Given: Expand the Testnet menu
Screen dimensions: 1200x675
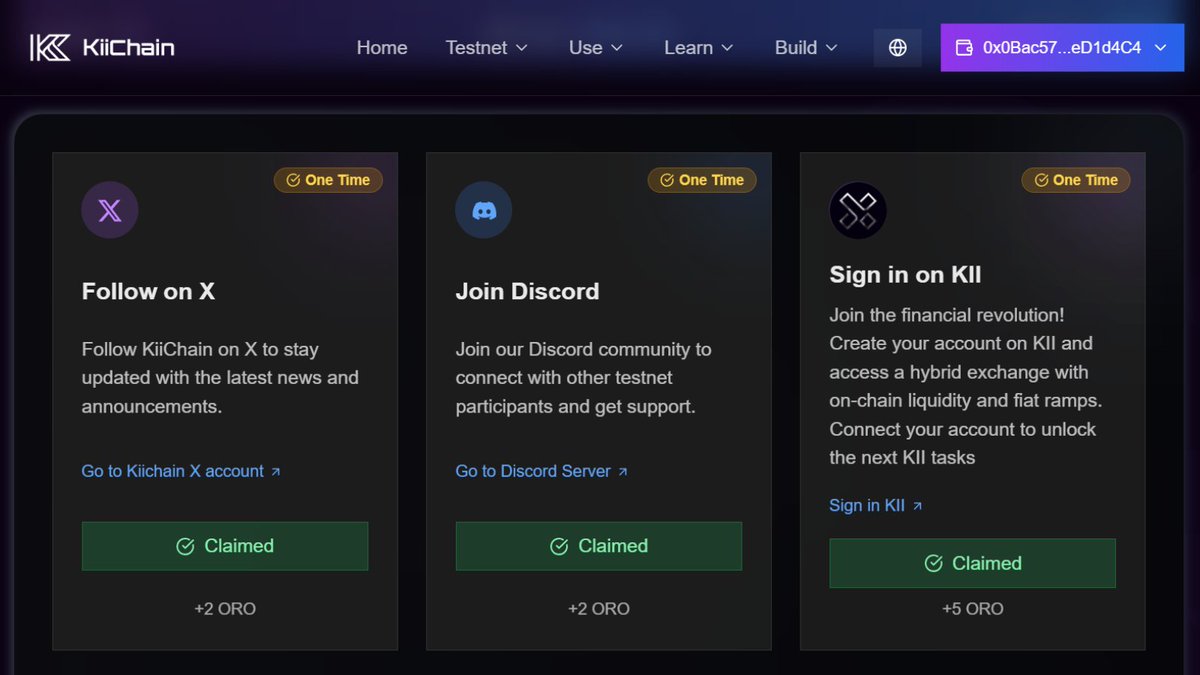Looking at the screenshot, I should click(x=487, y=47).
